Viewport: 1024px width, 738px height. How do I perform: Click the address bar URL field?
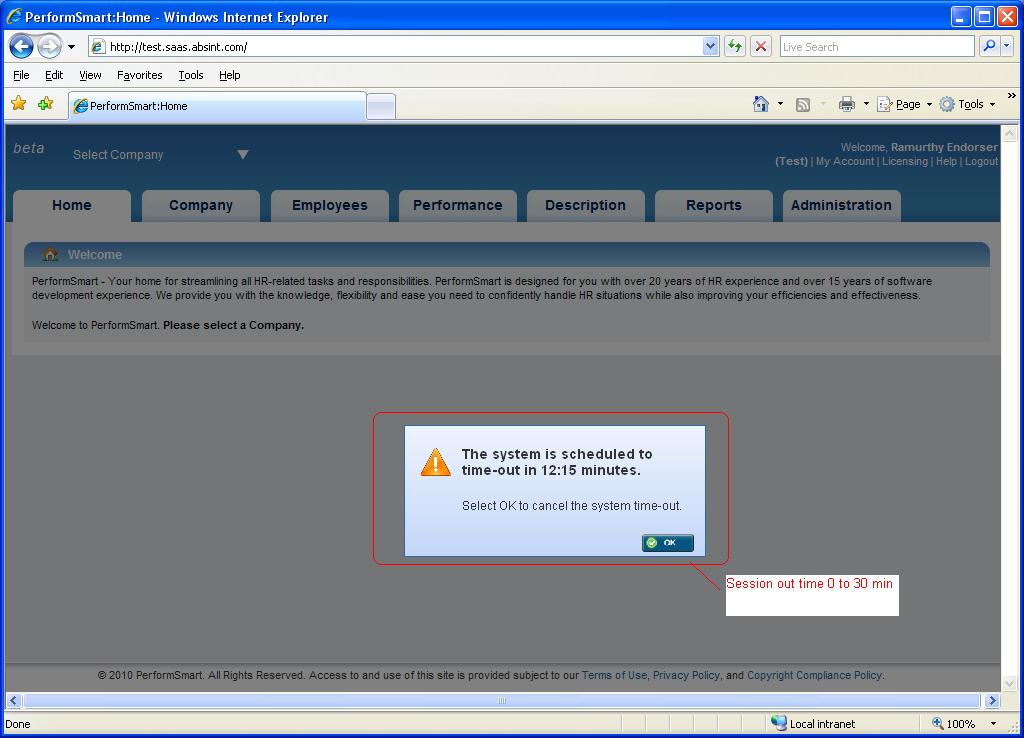coord(405,46)
